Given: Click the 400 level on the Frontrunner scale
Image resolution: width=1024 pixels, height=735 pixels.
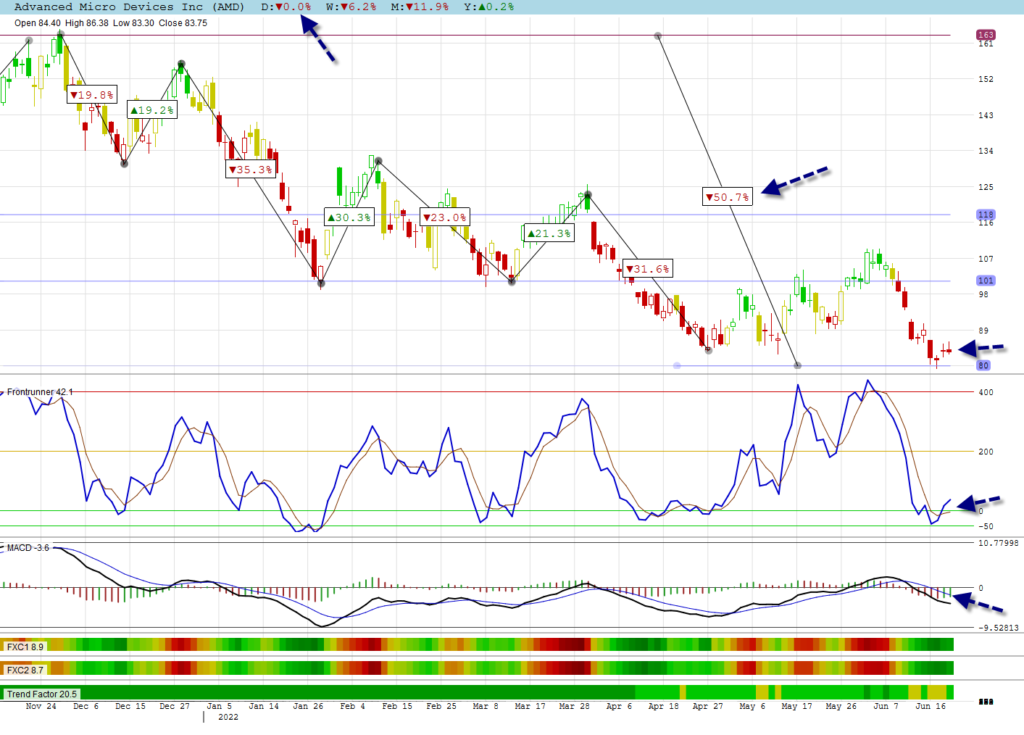Looking at the screenshot, I should tap(986, 392).
